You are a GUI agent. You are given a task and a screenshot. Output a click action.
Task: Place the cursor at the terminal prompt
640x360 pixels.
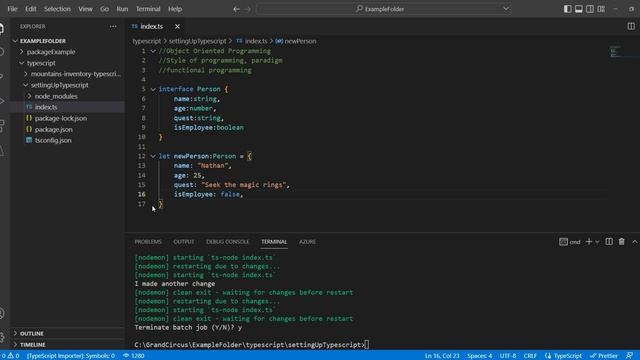point(367,345)
